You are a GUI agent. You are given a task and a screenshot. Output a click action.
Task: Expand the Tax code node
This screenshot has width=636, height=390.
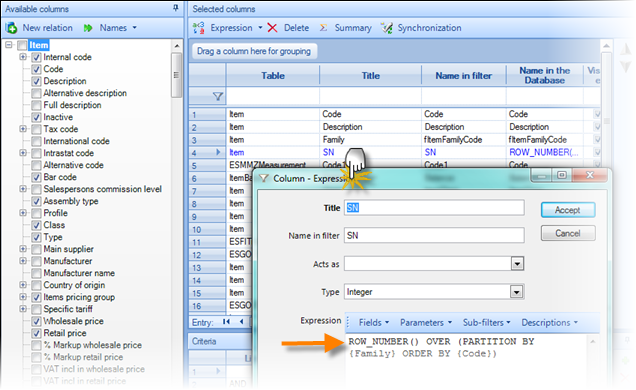23,129
